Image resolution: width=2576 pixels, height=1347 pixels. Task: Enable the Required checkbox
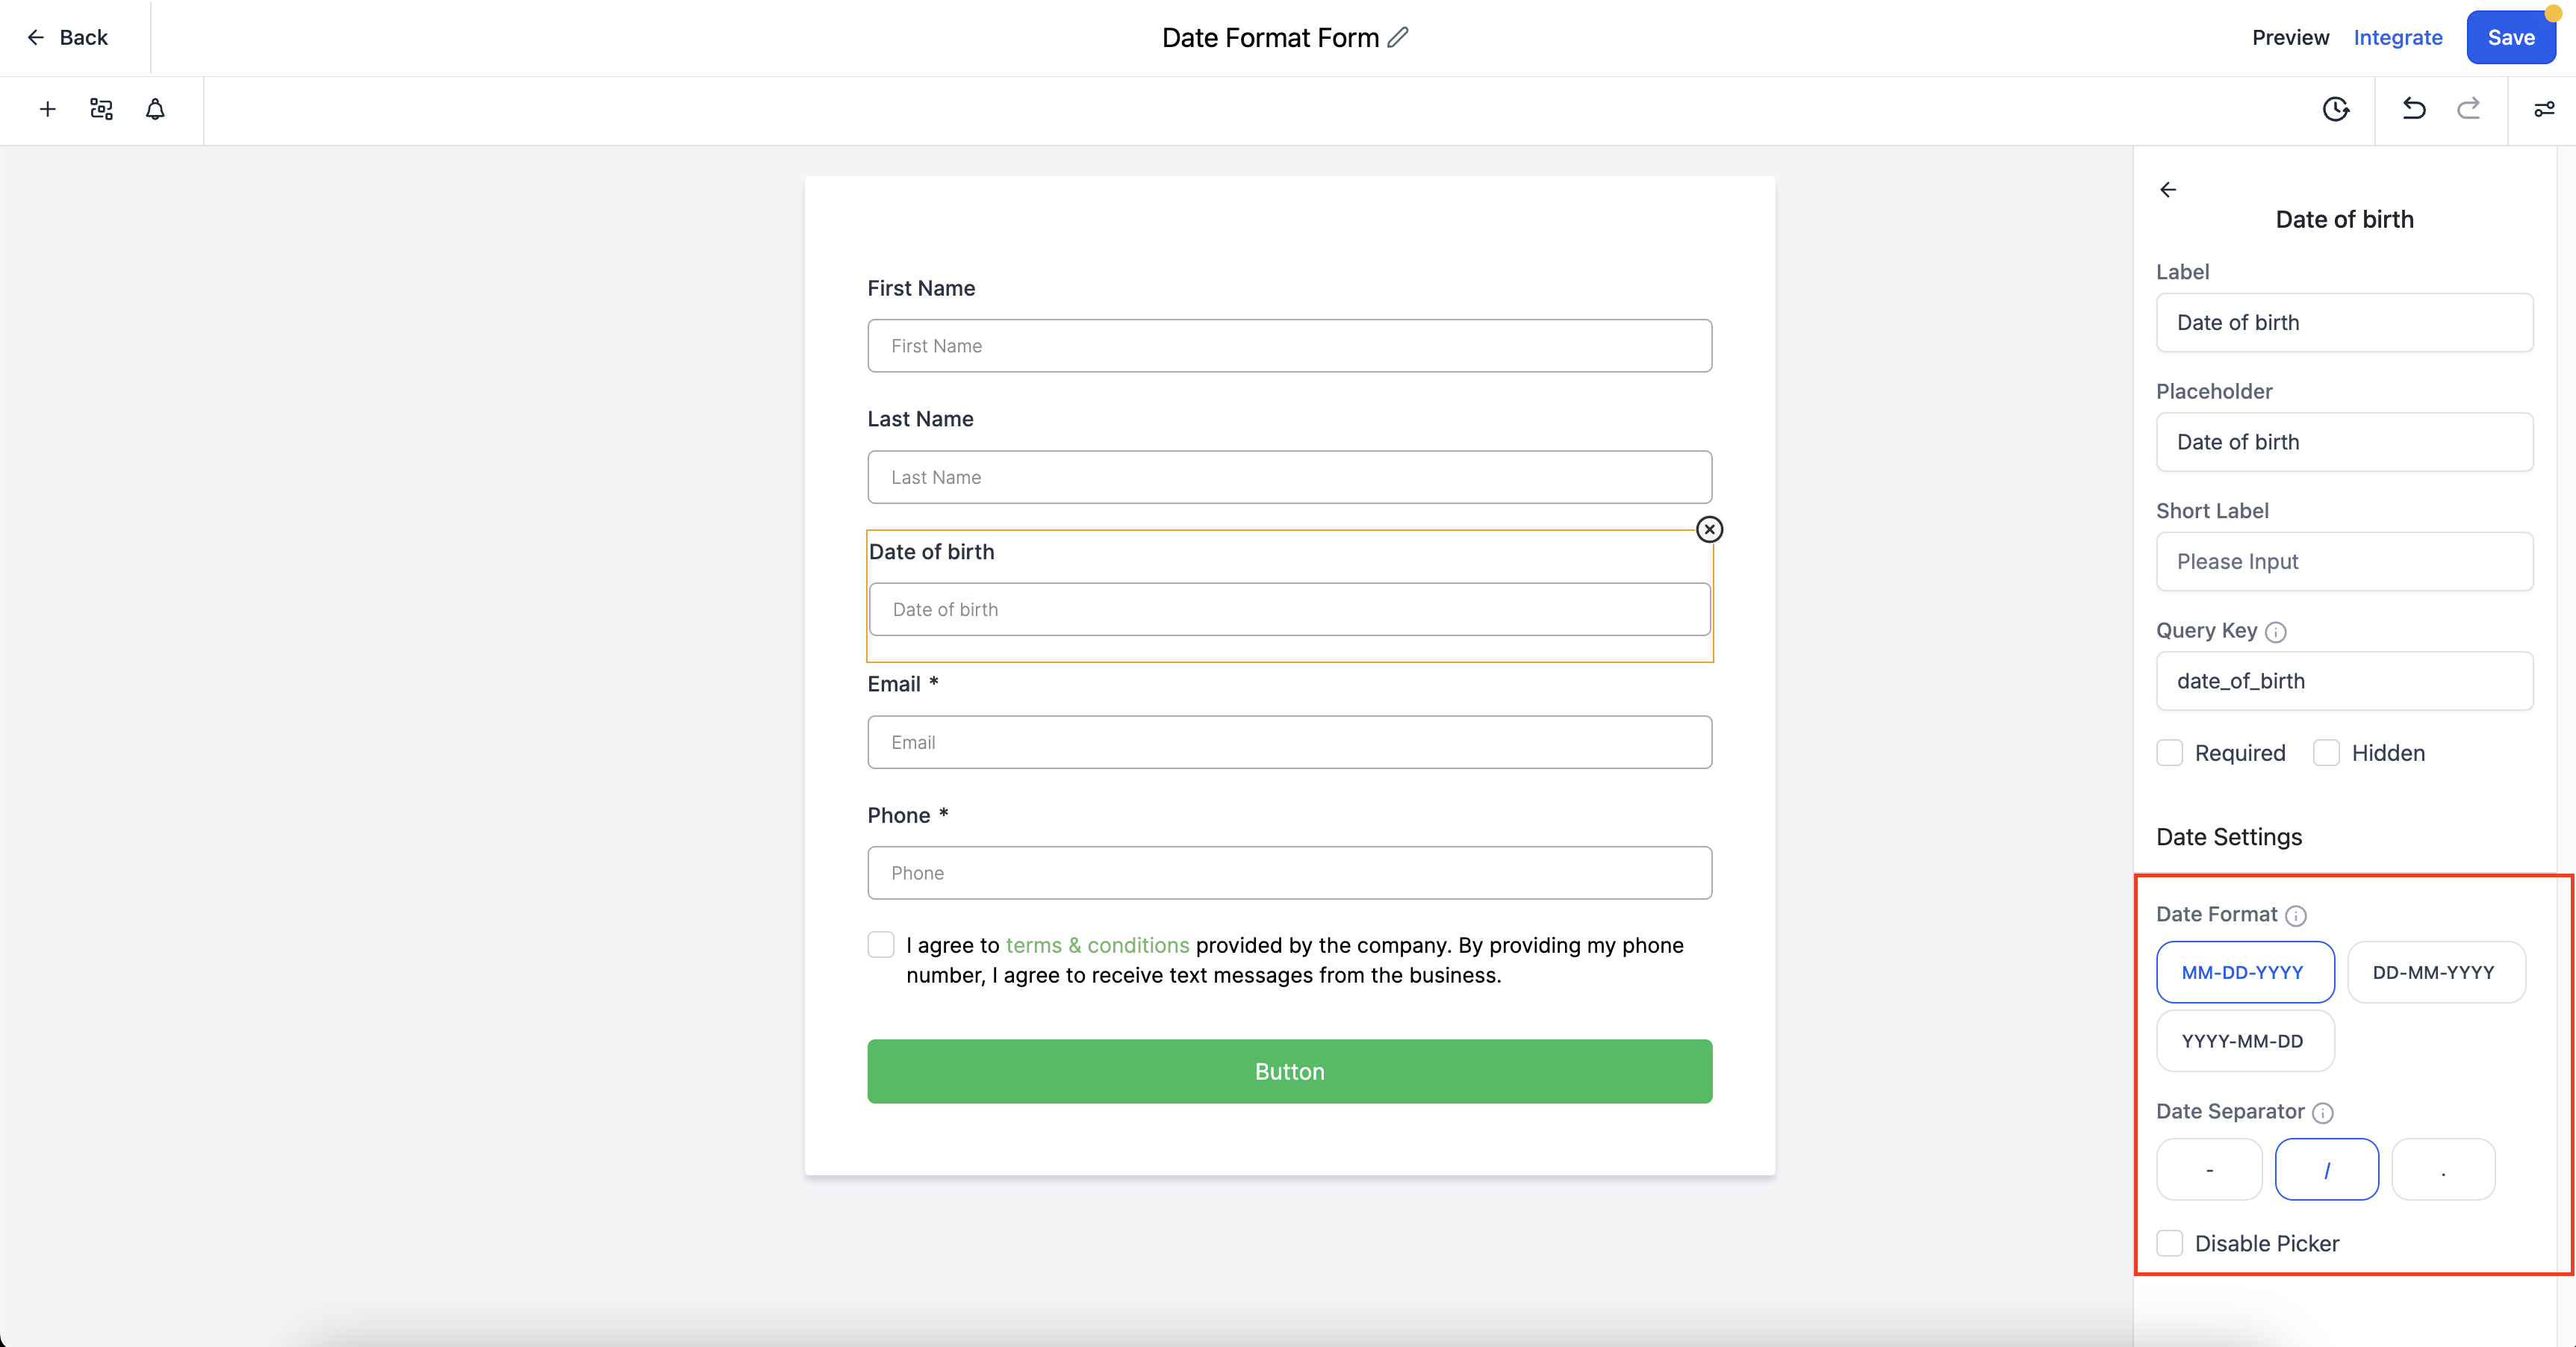coord(2169,753)
